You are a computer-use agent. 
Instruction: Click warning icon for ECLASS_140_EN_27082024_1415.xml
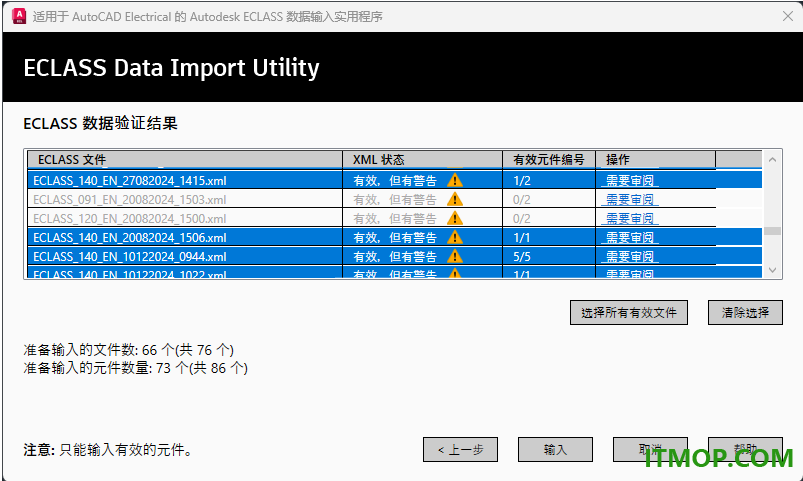pos(455,180)
